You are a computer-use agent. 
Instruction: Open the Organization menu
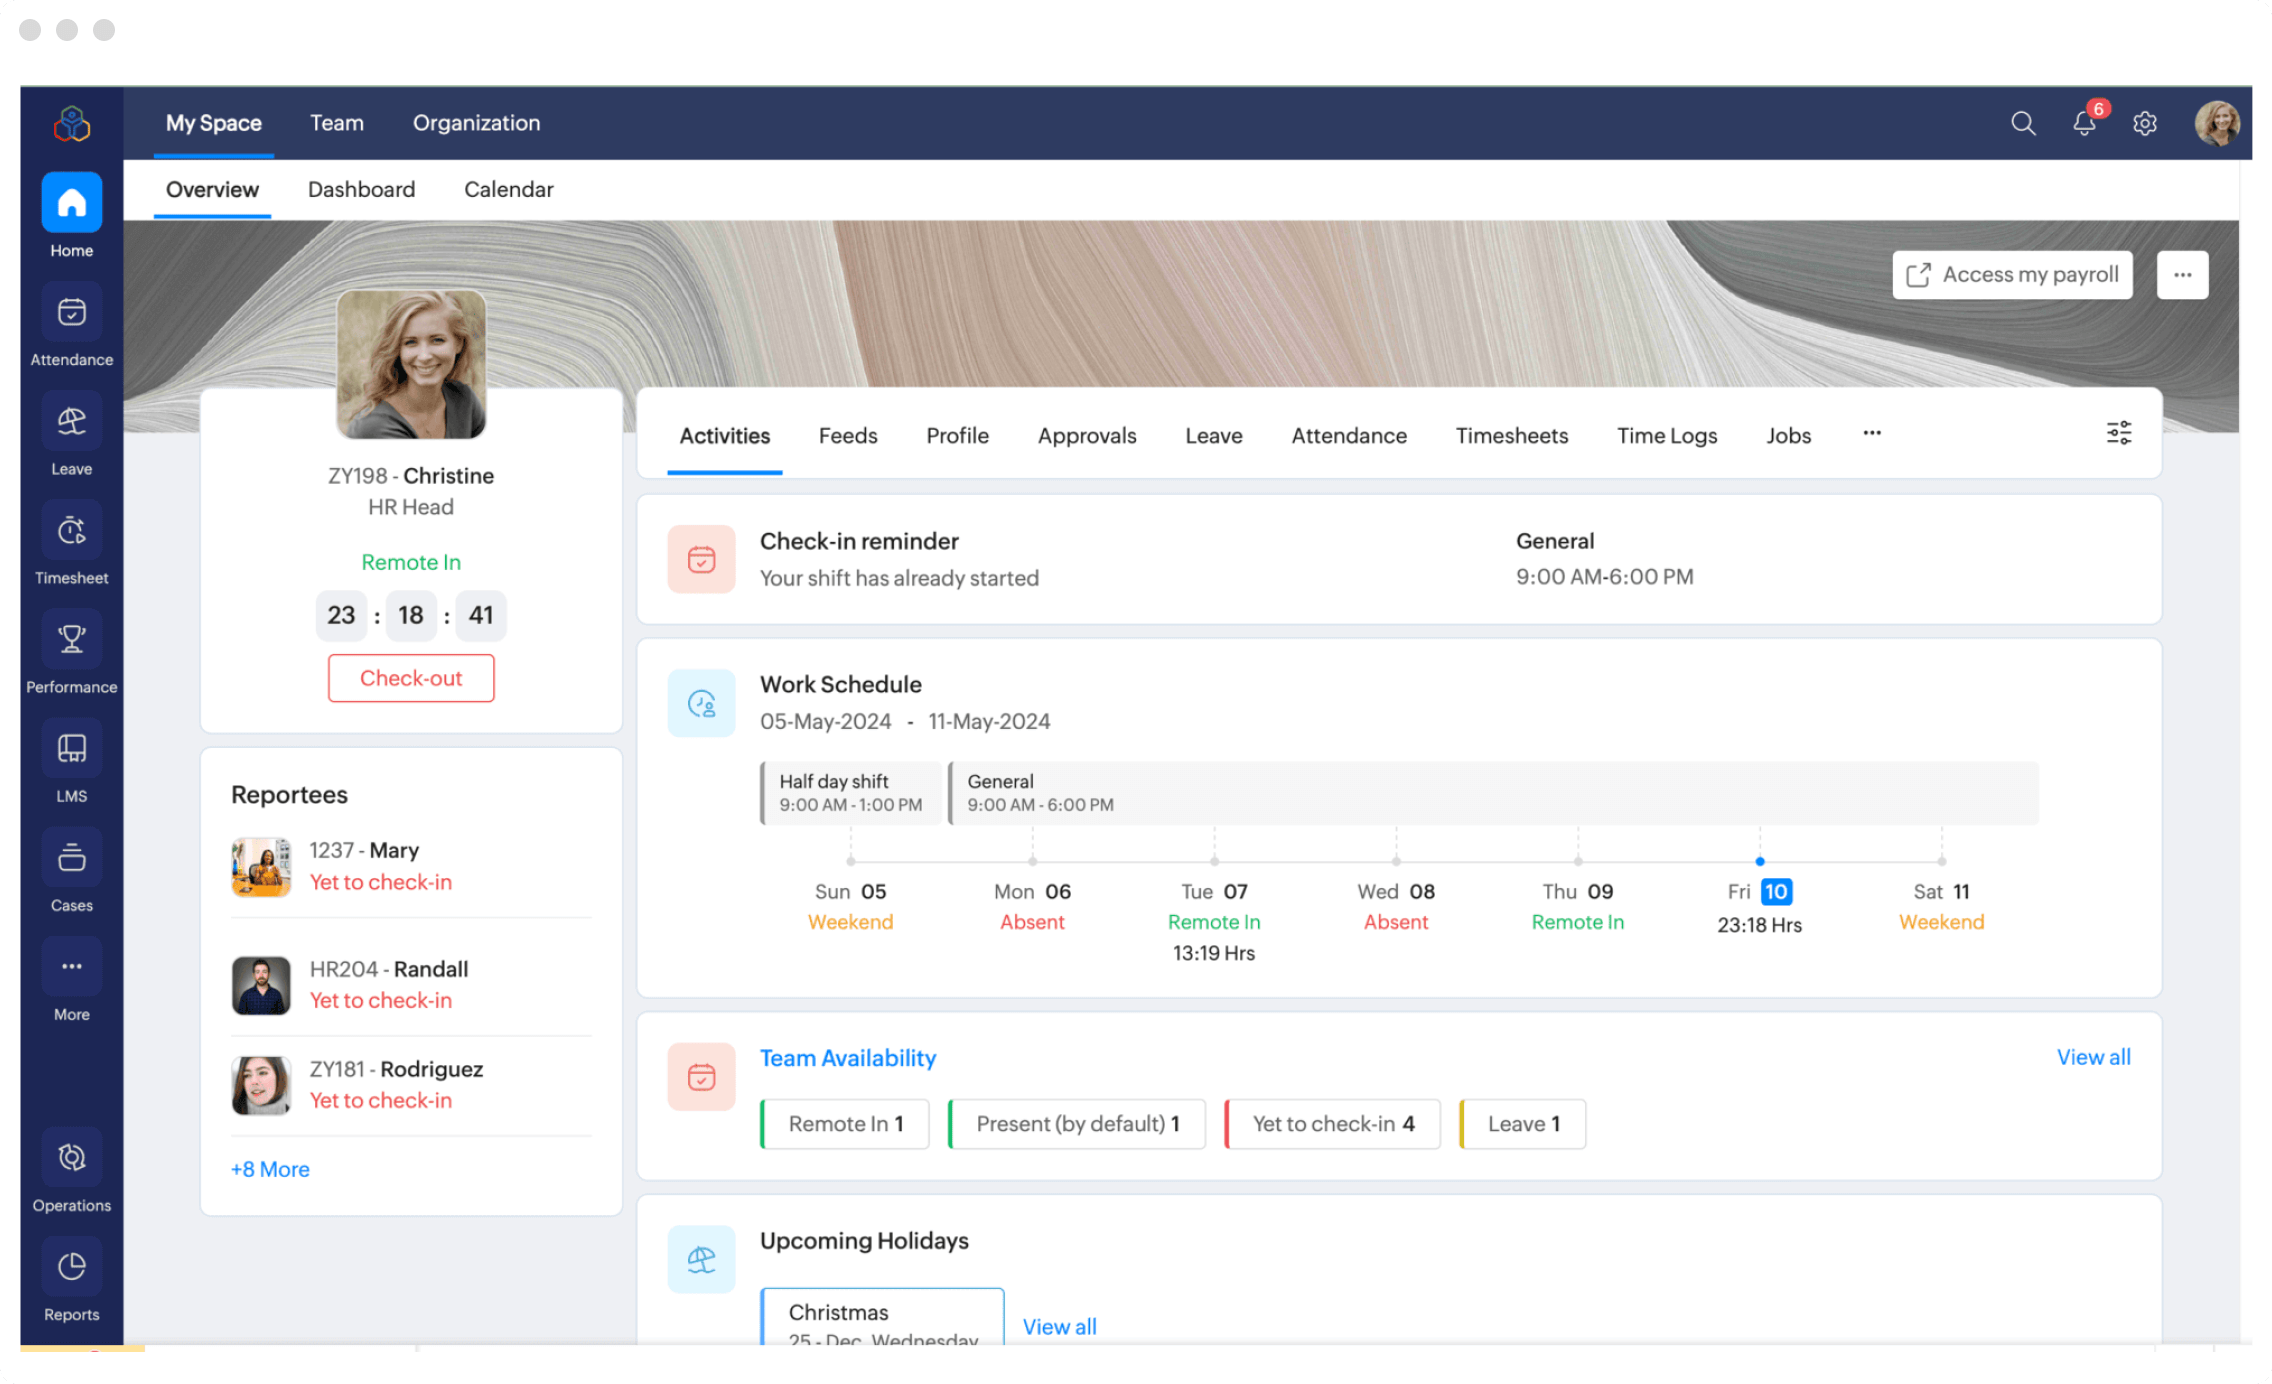[475, 122]
